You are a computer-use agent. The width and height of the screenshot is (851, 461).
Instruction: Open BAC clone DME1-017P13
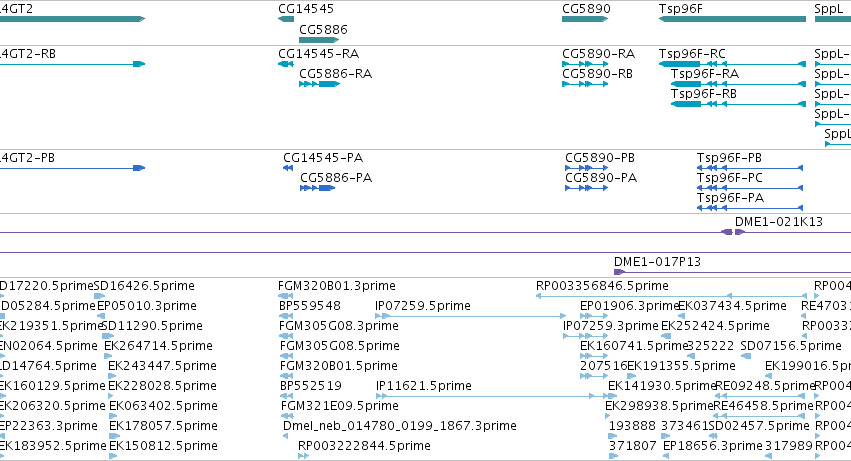tap(657, 262)
